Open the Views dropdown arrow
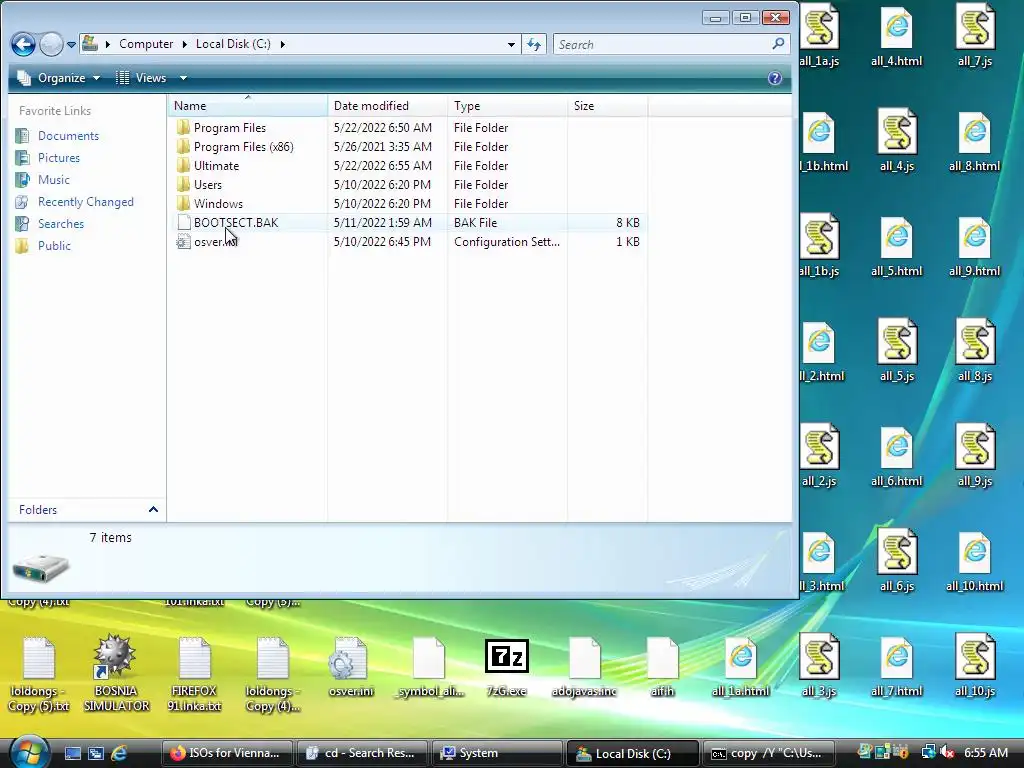Image resolution: width=1024 pixels, height=768 pixels. click(183, 78)
